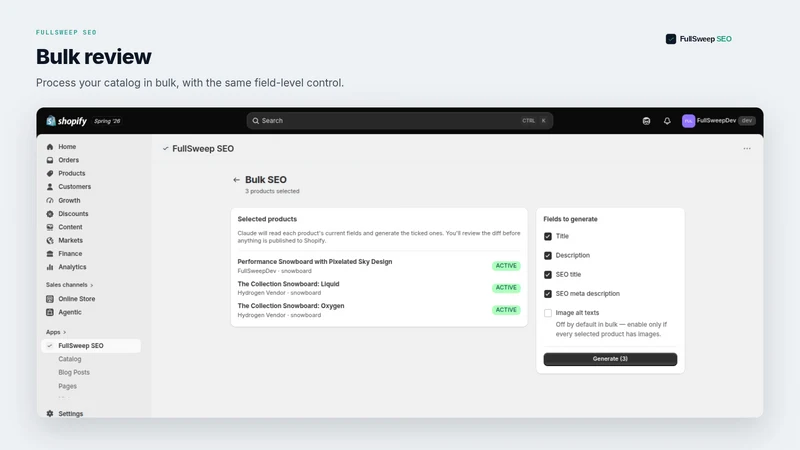Click the Products tag icon
This screenshot has width=800, height=450.
click(x=50, y=173)
